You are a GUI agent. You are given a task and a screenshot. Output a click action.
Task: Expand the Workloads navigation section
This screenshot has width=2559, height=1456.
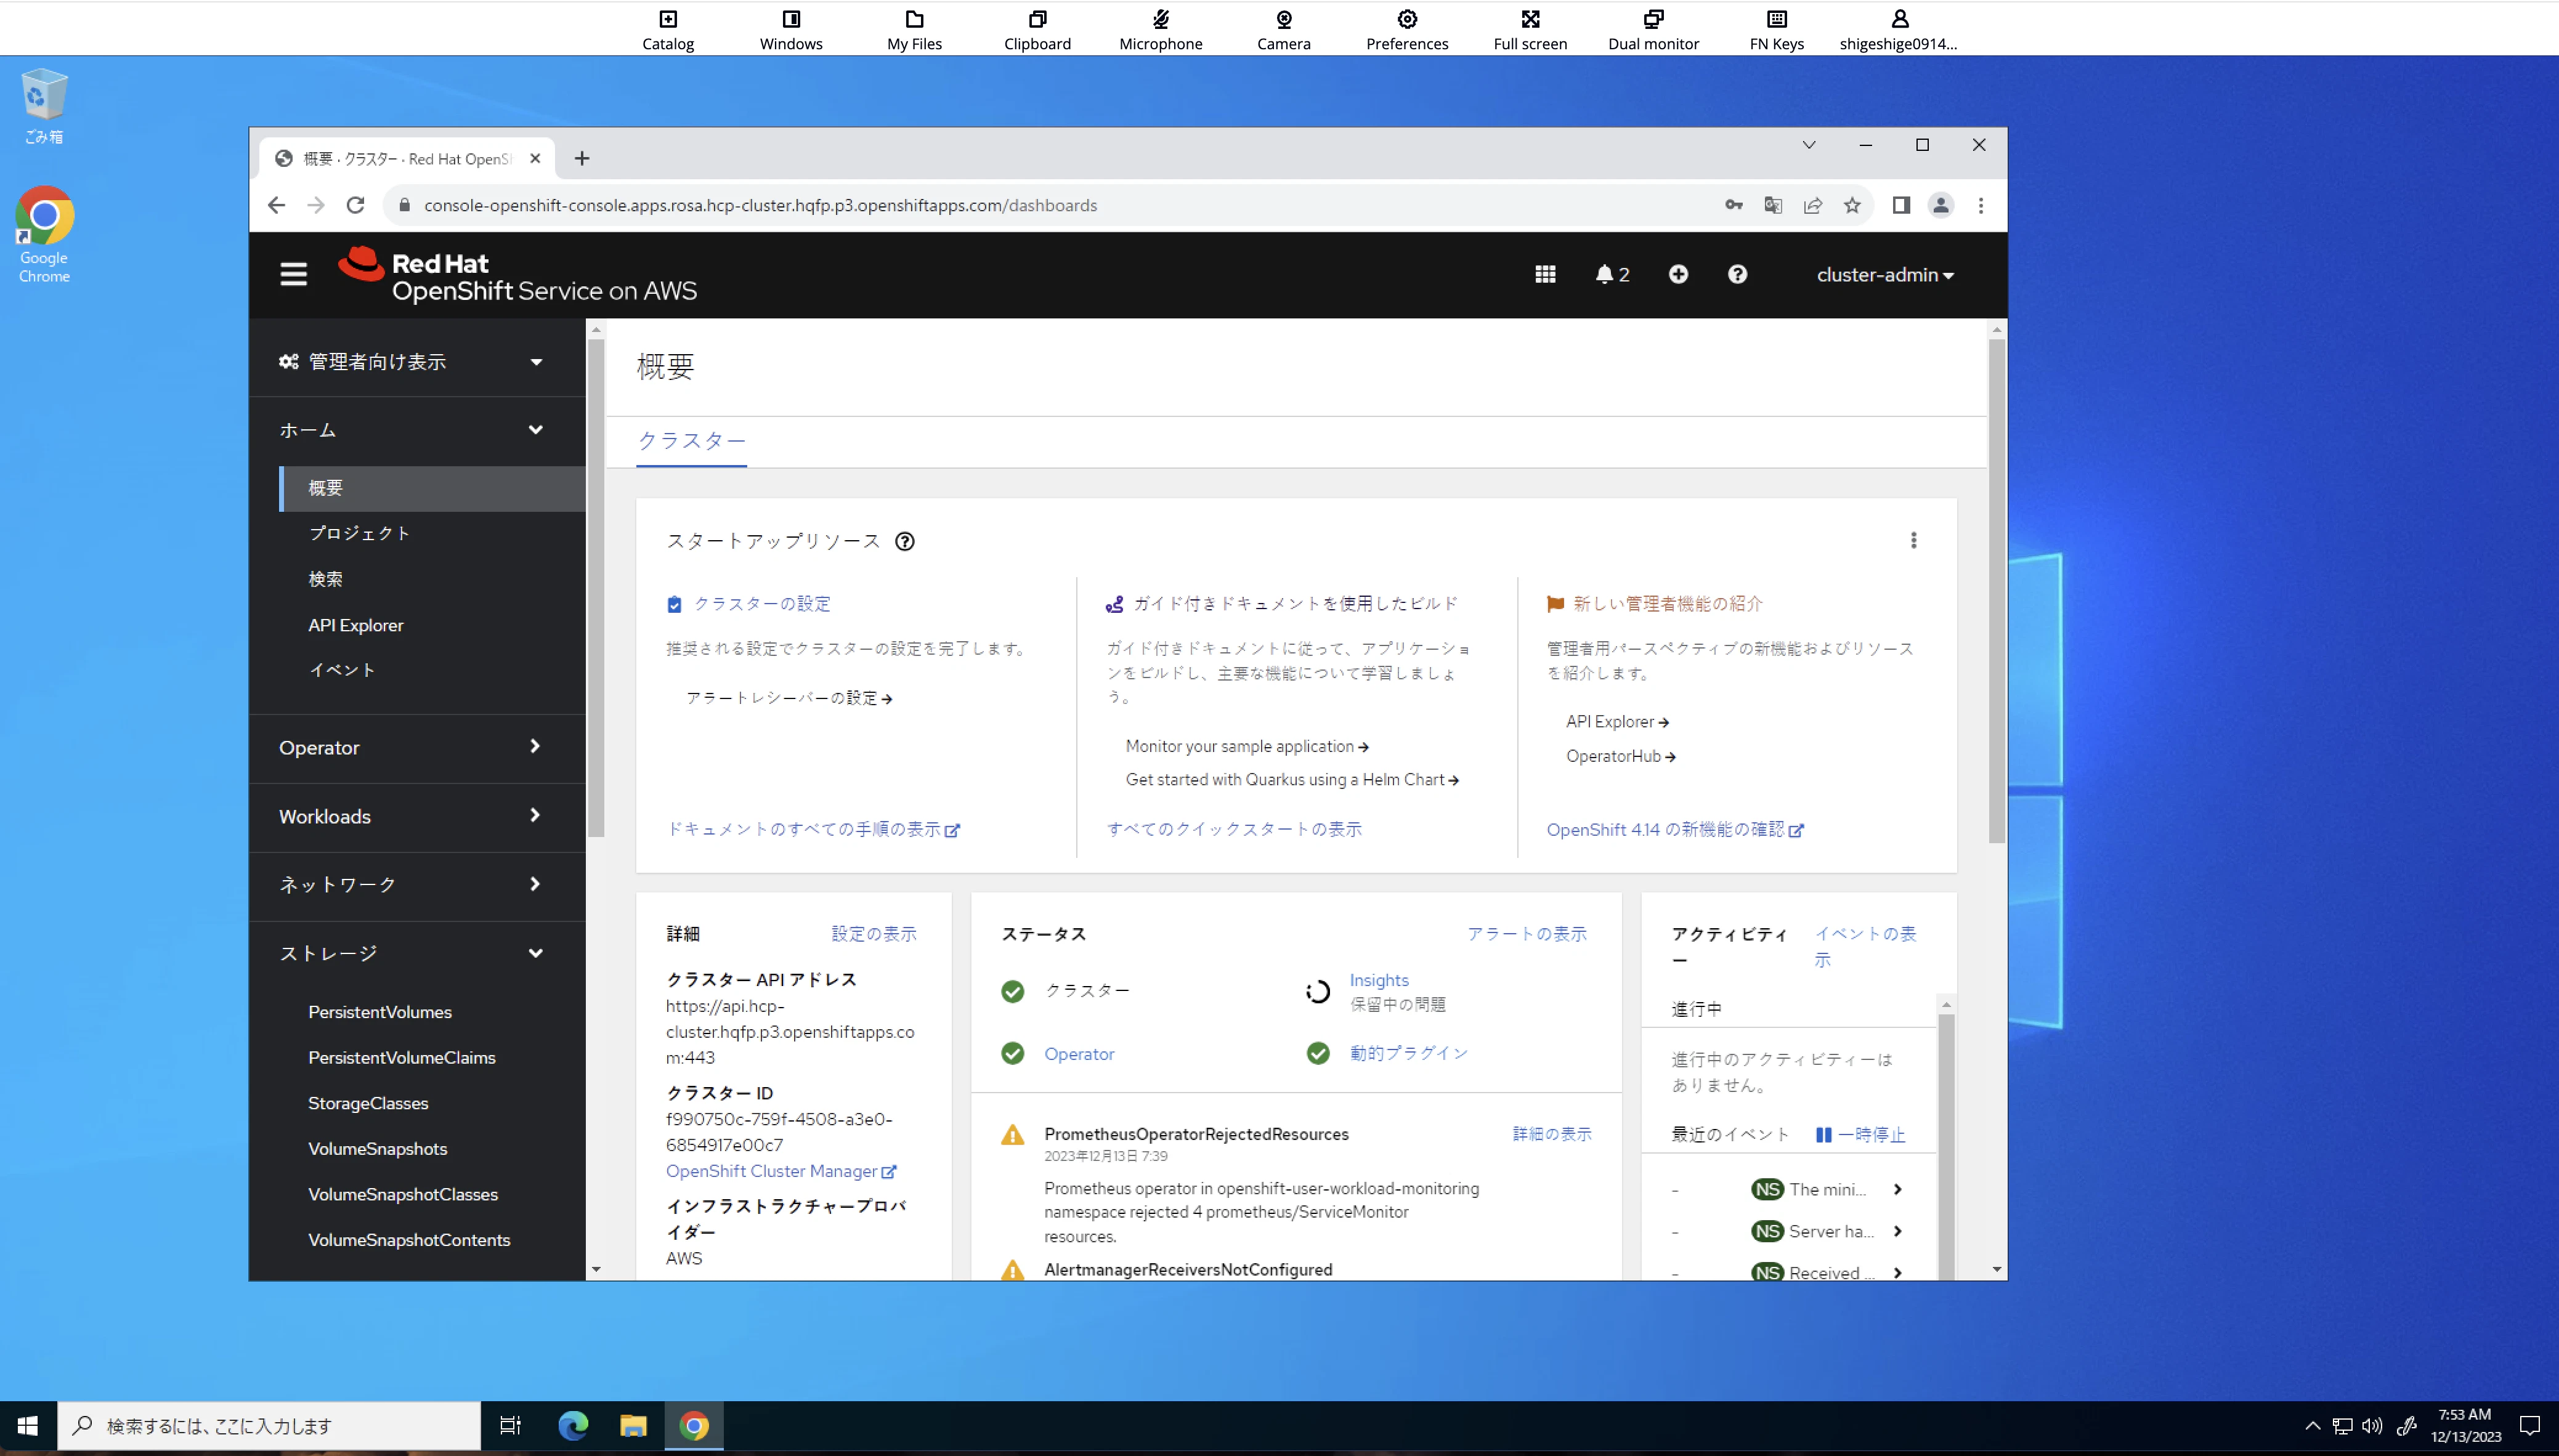[417, 816]
